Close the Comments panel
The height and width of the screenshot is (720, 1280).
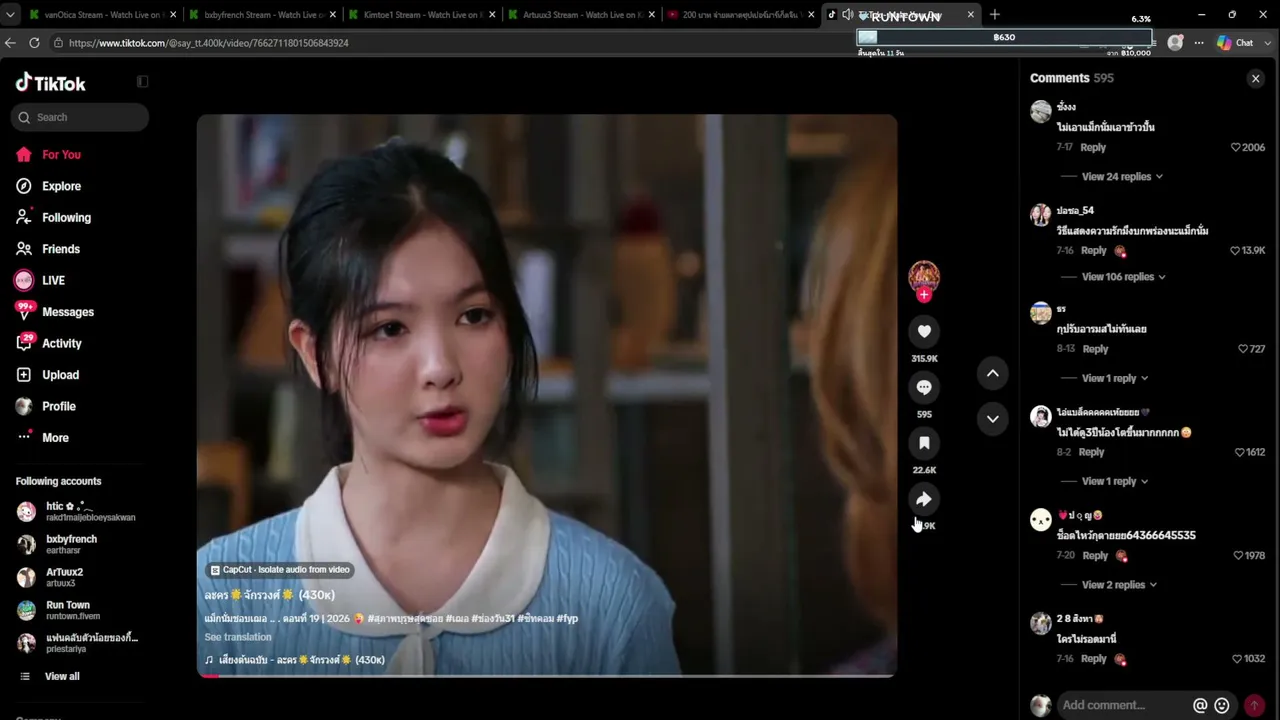(1256, 78)
